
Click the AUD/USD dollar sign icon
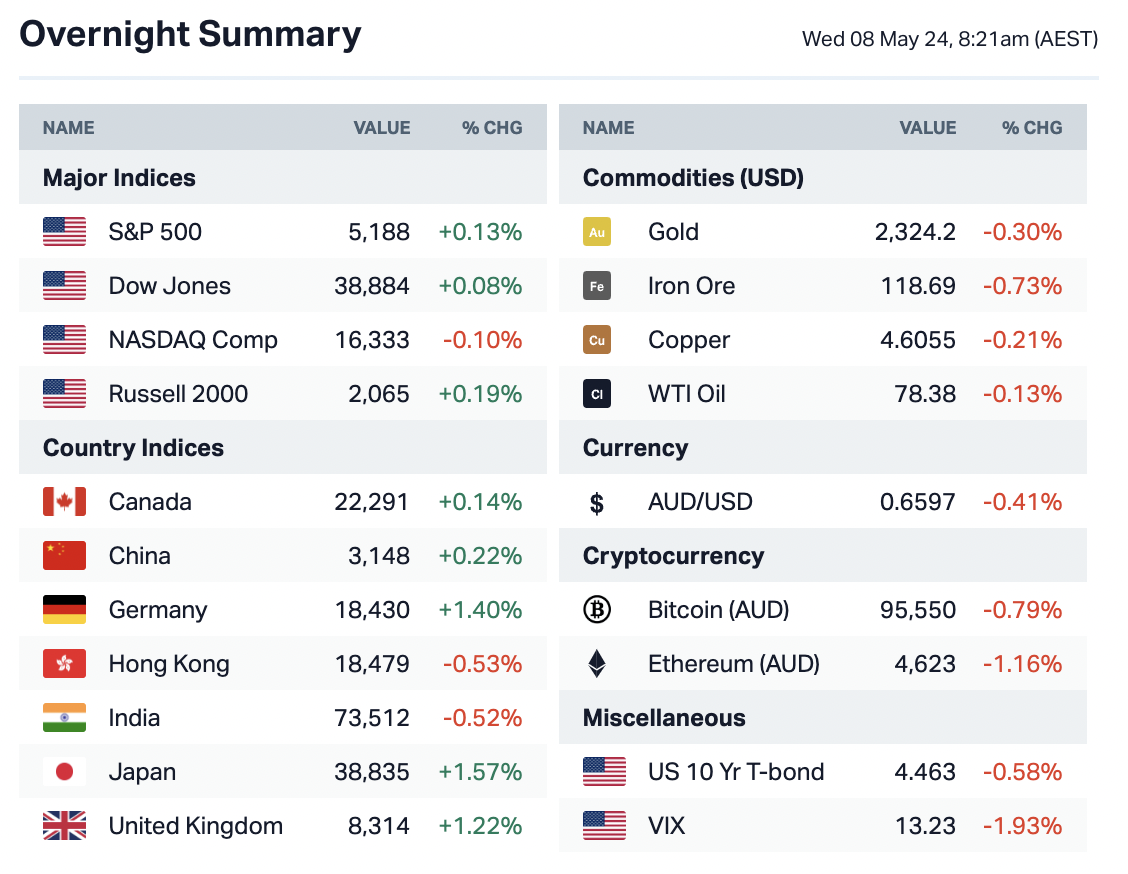(x=597, y=503)
